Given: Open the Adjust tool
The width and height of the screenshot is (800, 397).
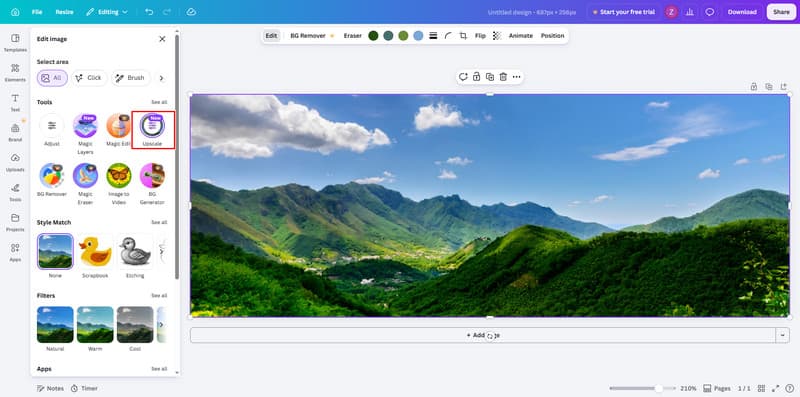Looking at the screenshot, I should pyautogui.click(x=52, y=131).
